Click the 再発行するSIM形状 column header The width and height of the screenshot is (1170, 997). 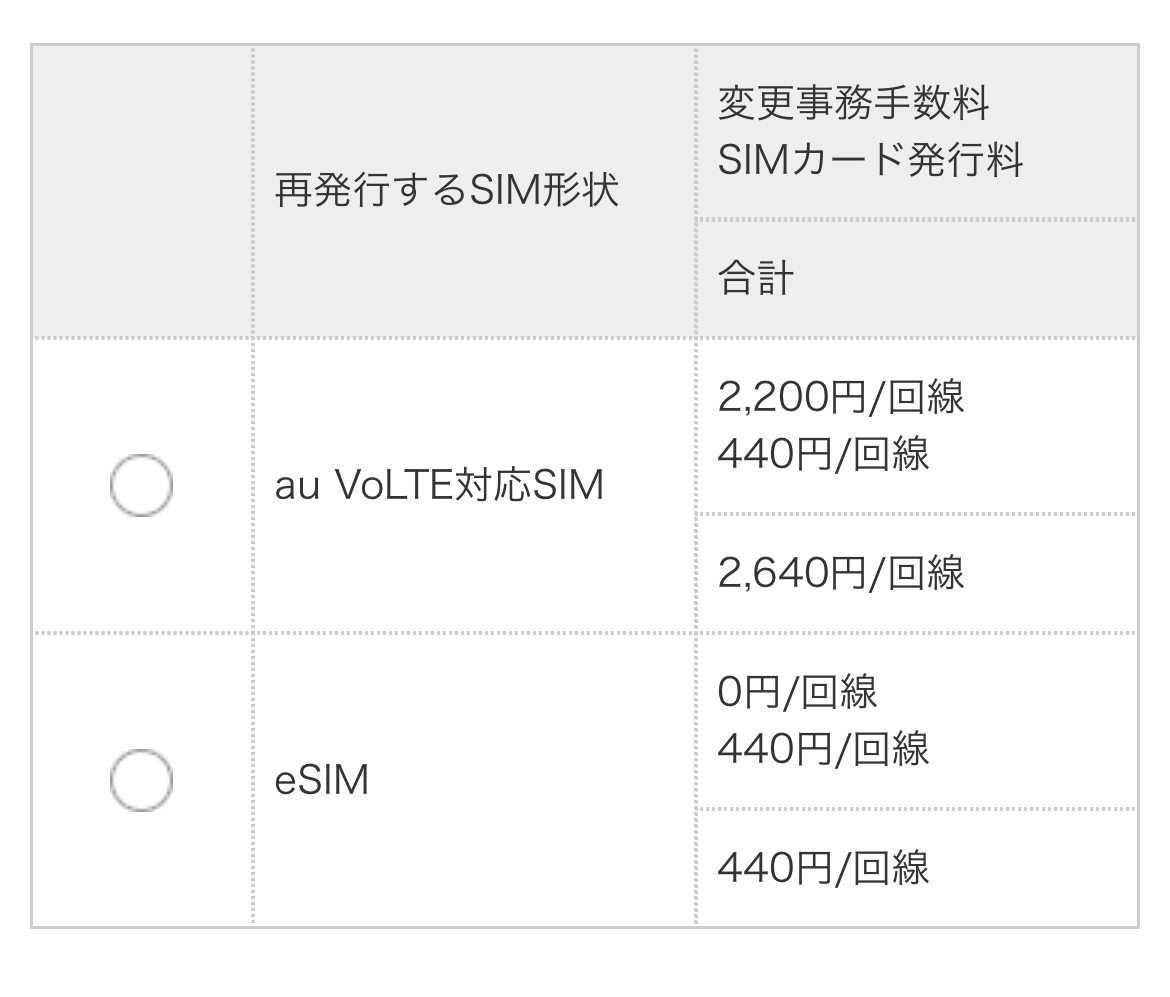(447, 190)
